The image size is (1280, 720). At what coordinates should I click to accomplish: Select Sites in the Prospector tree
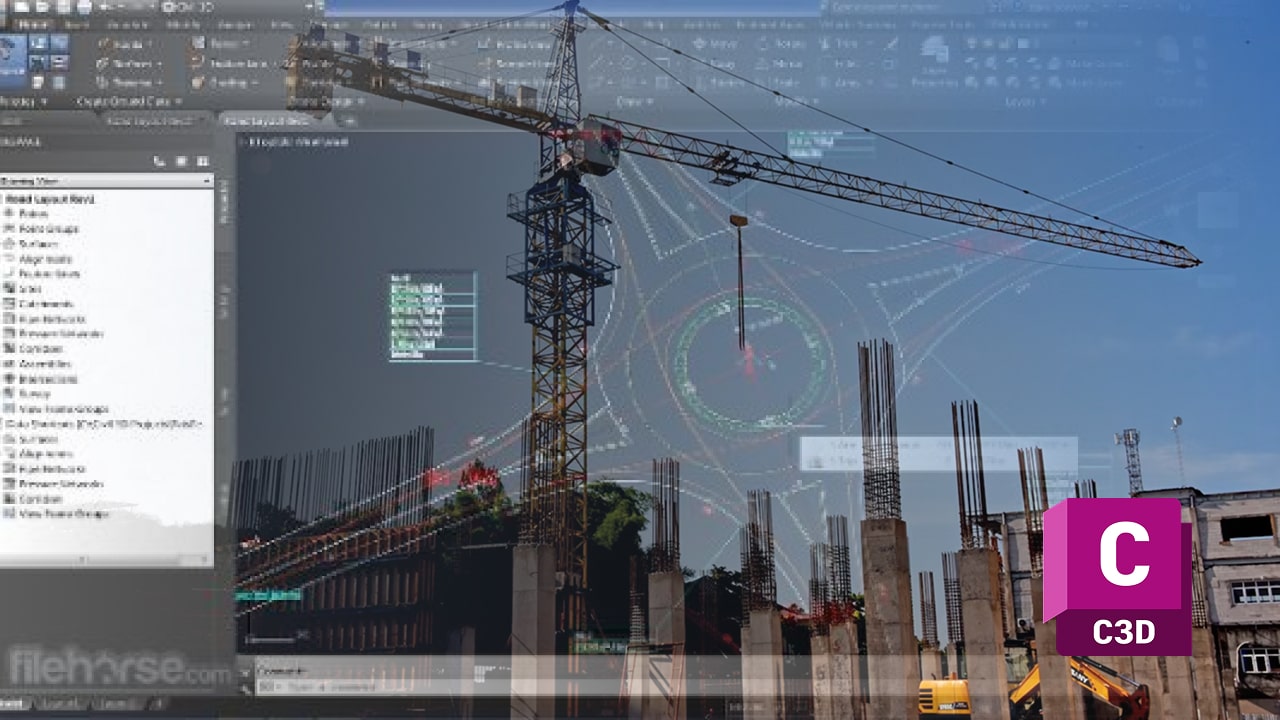pyautogui.click(x=29, y=289)
